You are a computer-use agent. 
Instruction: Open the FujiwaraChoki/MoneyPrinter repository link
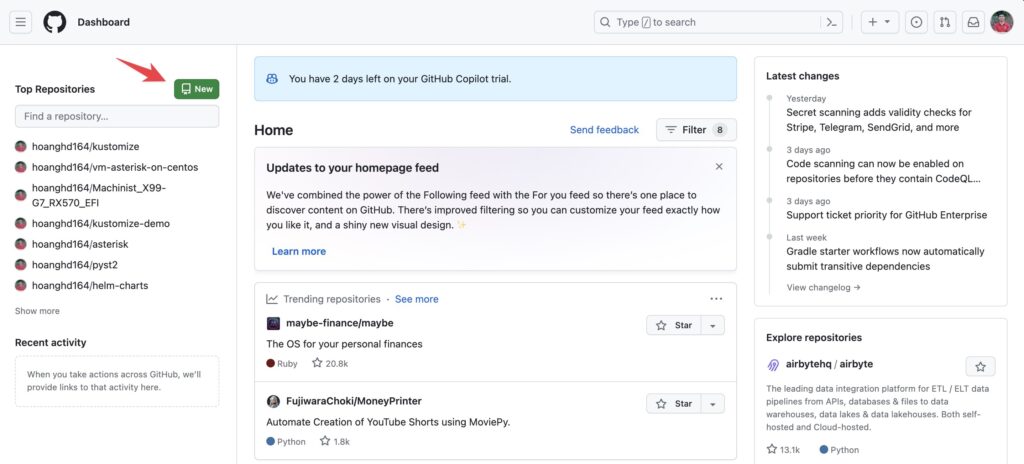click(x=354, y=401)
